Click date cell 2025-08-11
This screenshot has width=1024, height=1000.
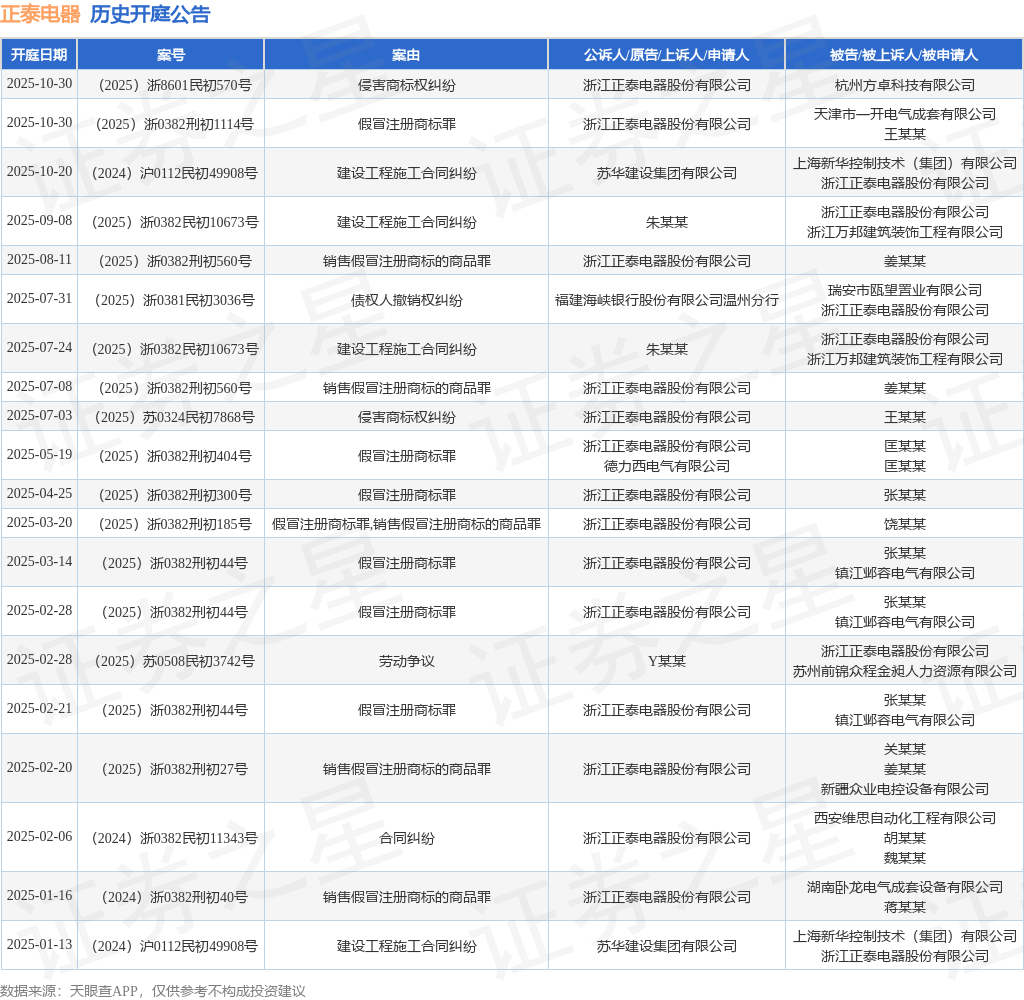click(39, 259)
